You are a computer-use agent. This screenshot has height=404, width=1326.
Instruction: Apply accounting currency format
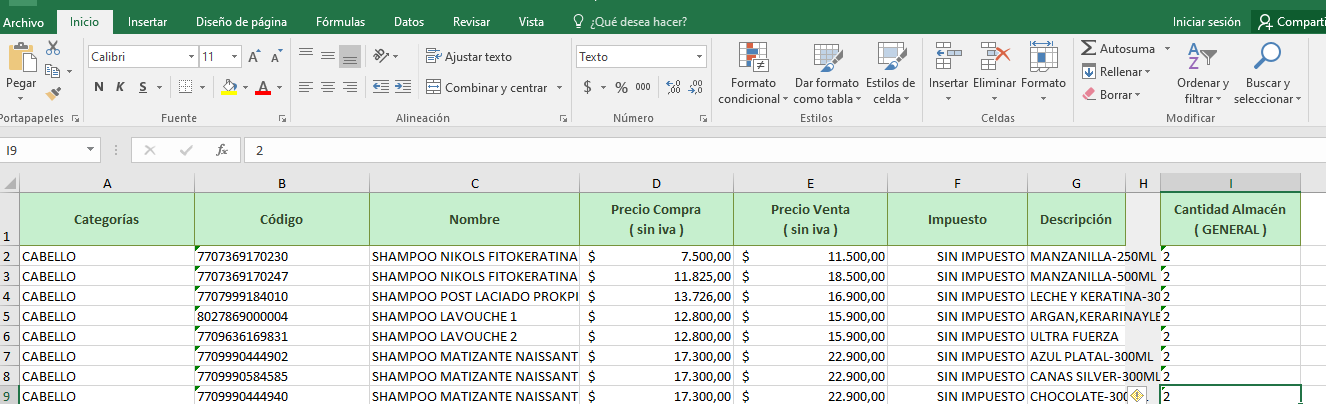click(587, 87)
